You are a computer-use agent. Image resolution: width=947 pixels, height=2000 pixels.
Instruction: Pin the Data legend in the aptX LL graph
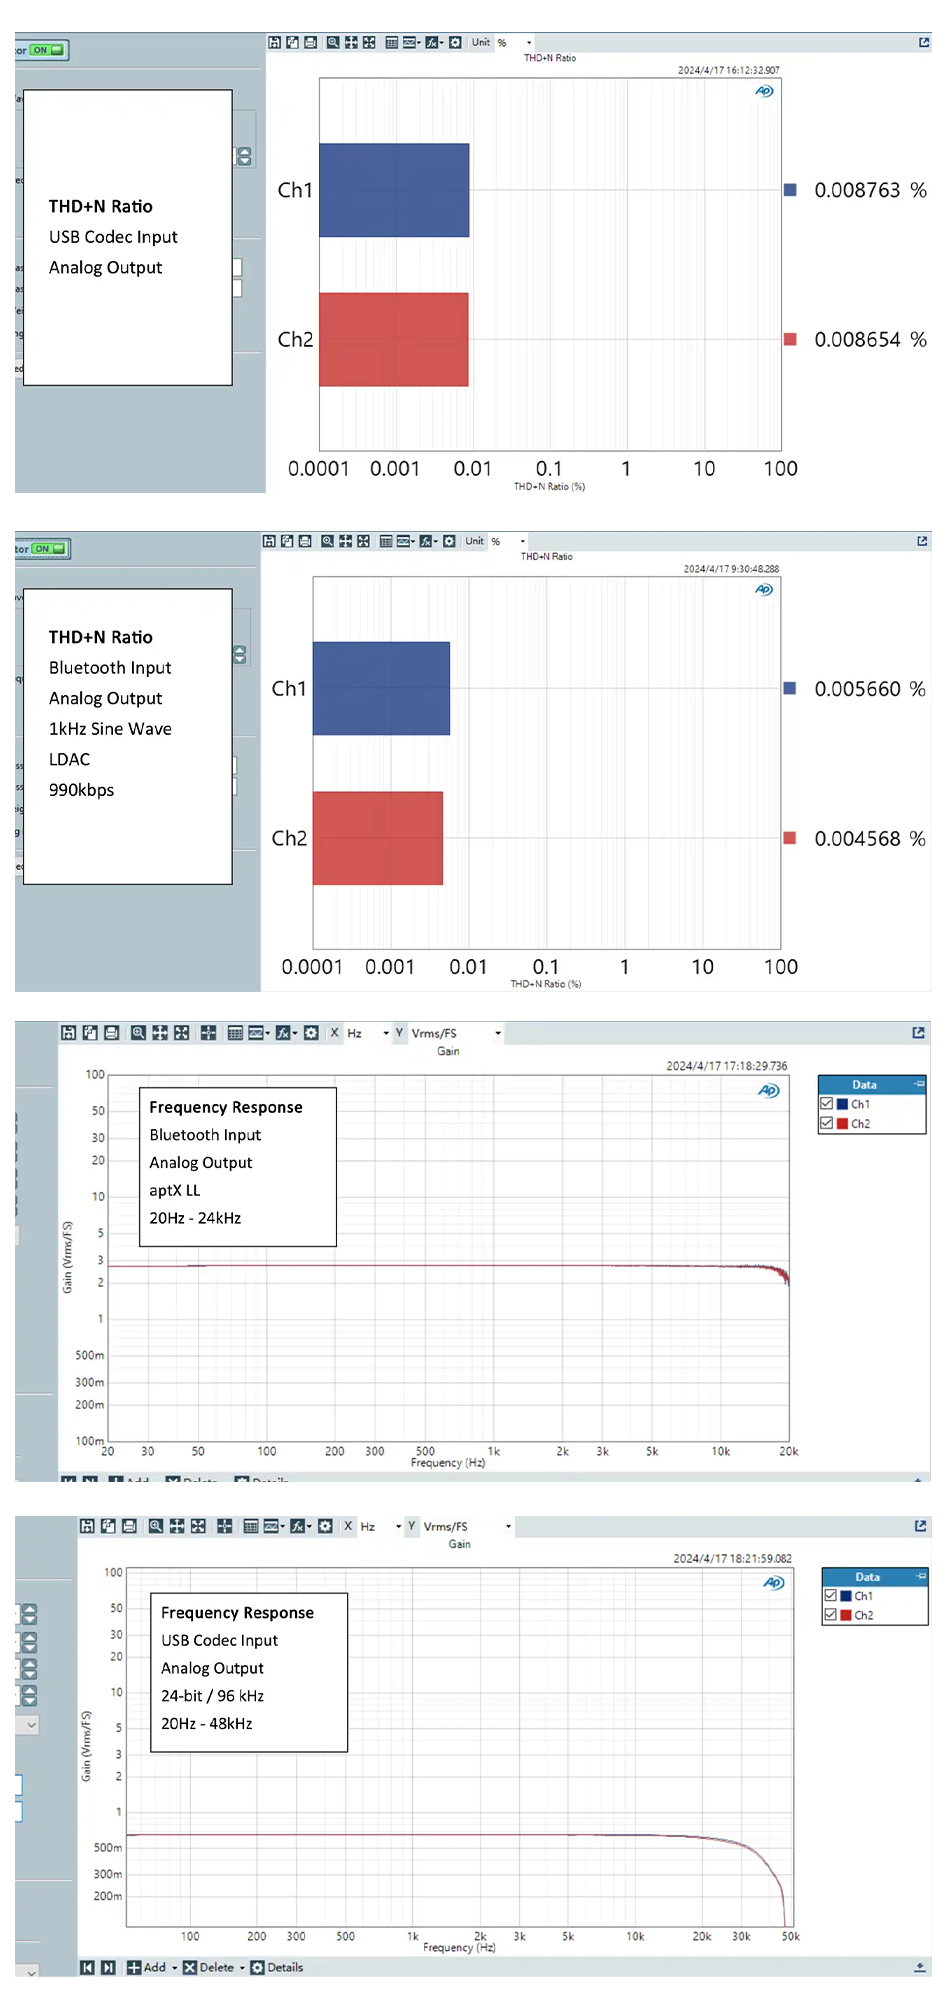coord(919,1084)
